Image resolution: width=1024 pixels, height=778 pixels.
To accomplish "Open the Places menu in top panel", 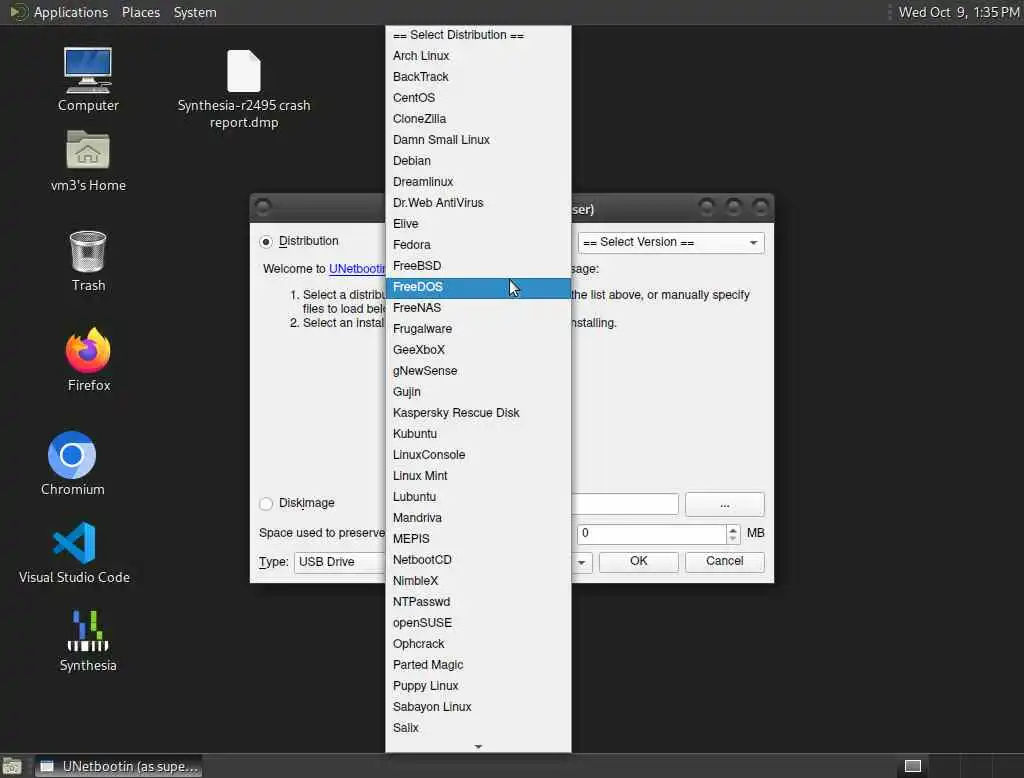I will point(140,12).
